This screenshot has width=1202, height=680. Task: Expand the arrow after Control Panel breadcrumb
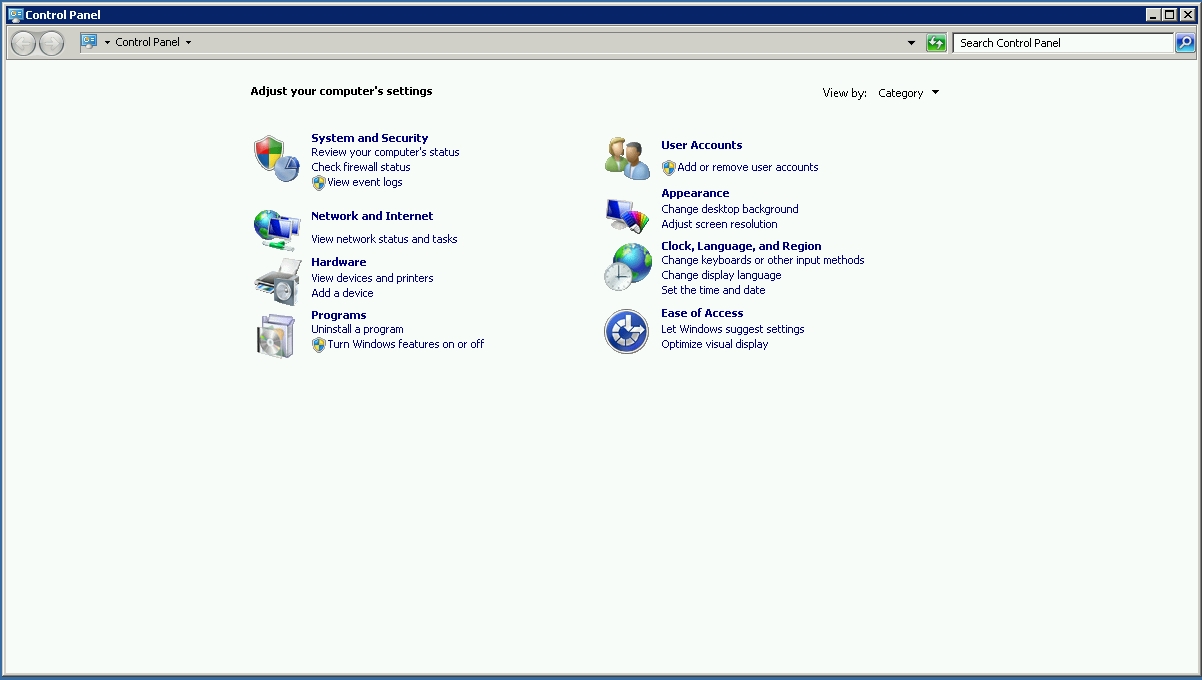click(188, 43)
